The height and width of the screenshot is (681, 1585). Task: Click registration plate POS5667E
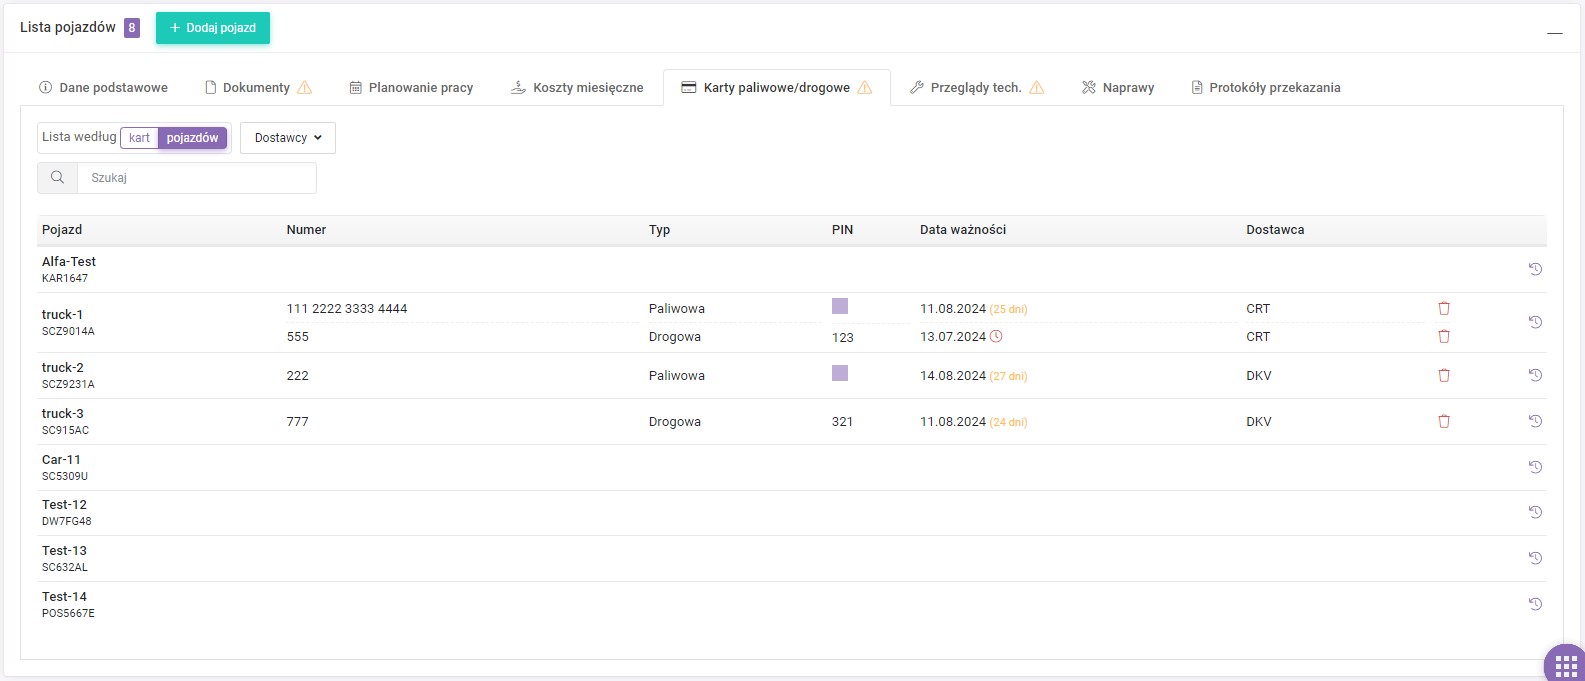[x=68, y=613]
